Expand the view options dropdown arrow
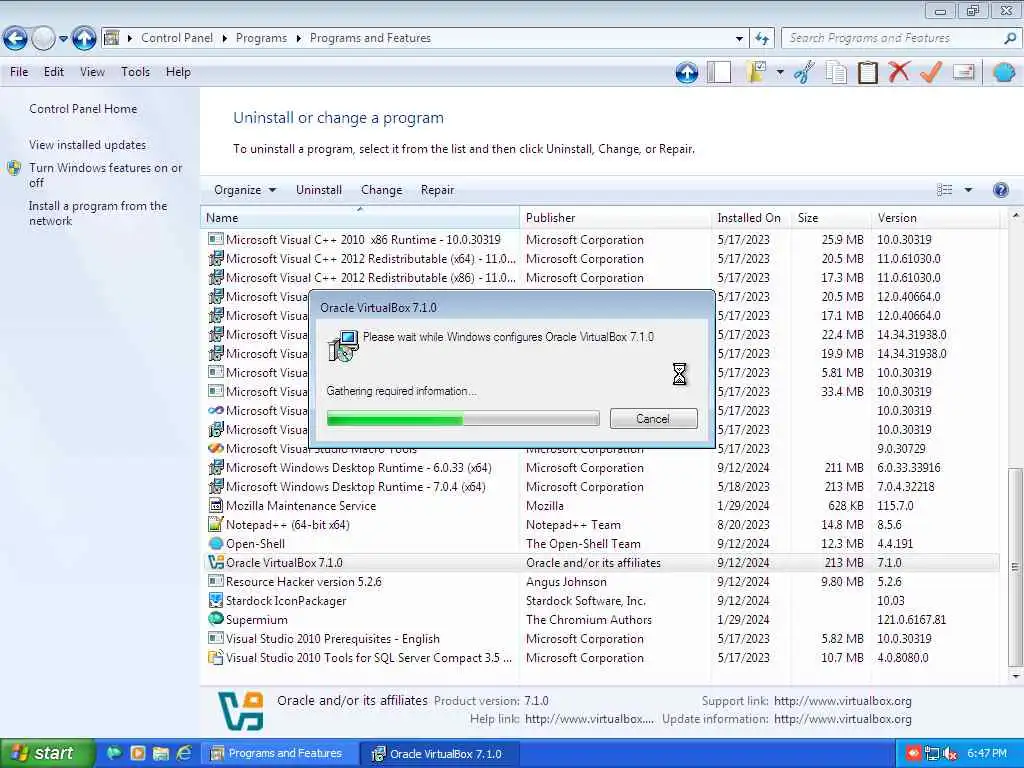This screenshot has width=1024, height=768. pos(968,190)
